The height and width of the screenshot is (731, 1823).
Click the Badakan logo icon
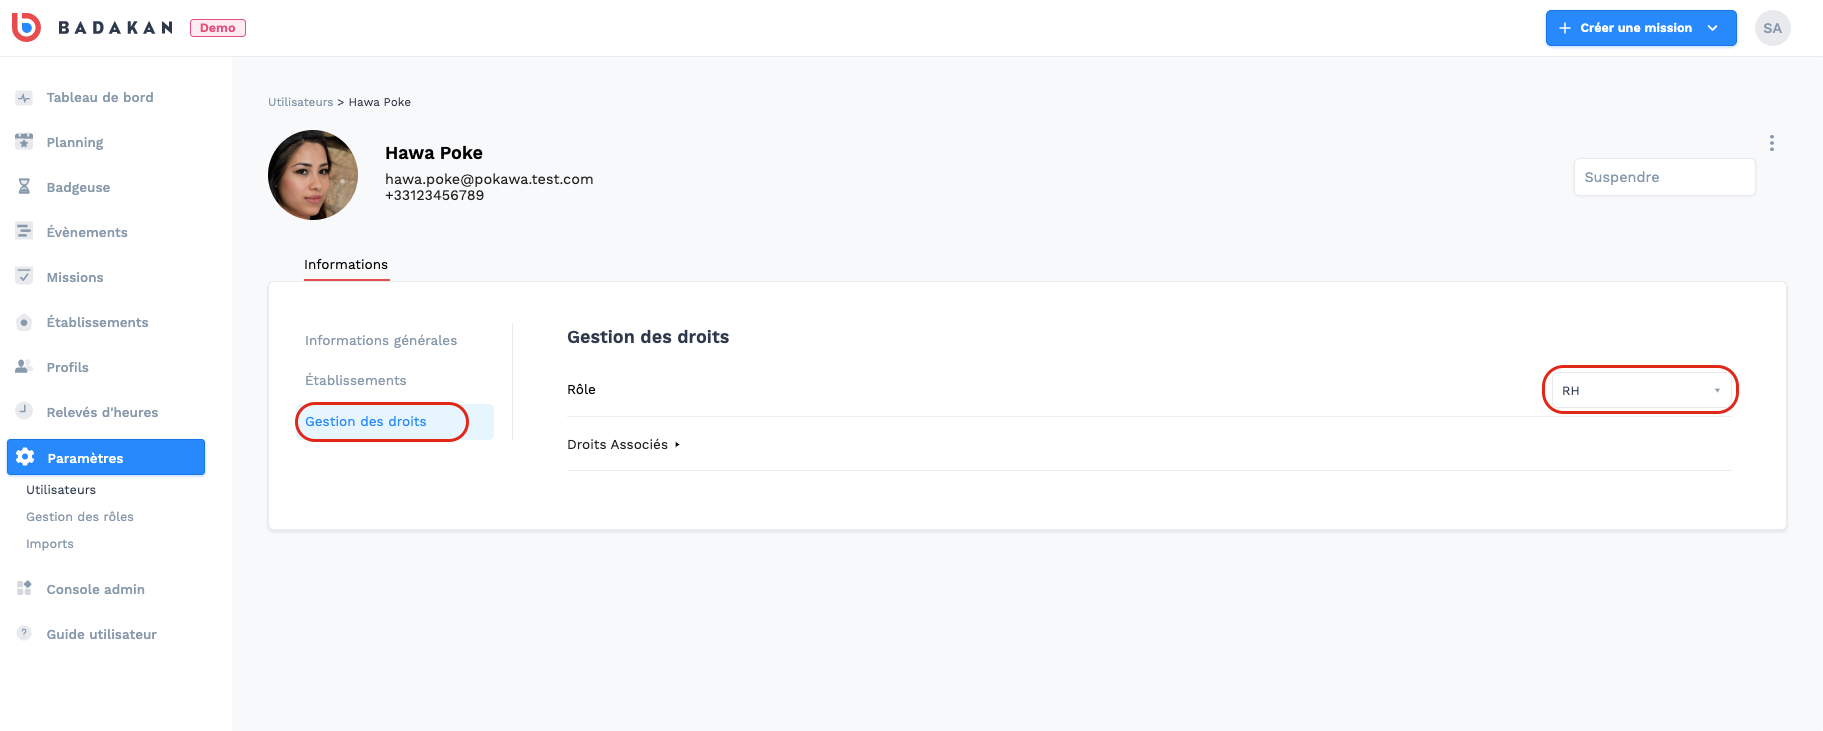click(x=26, y=27)
